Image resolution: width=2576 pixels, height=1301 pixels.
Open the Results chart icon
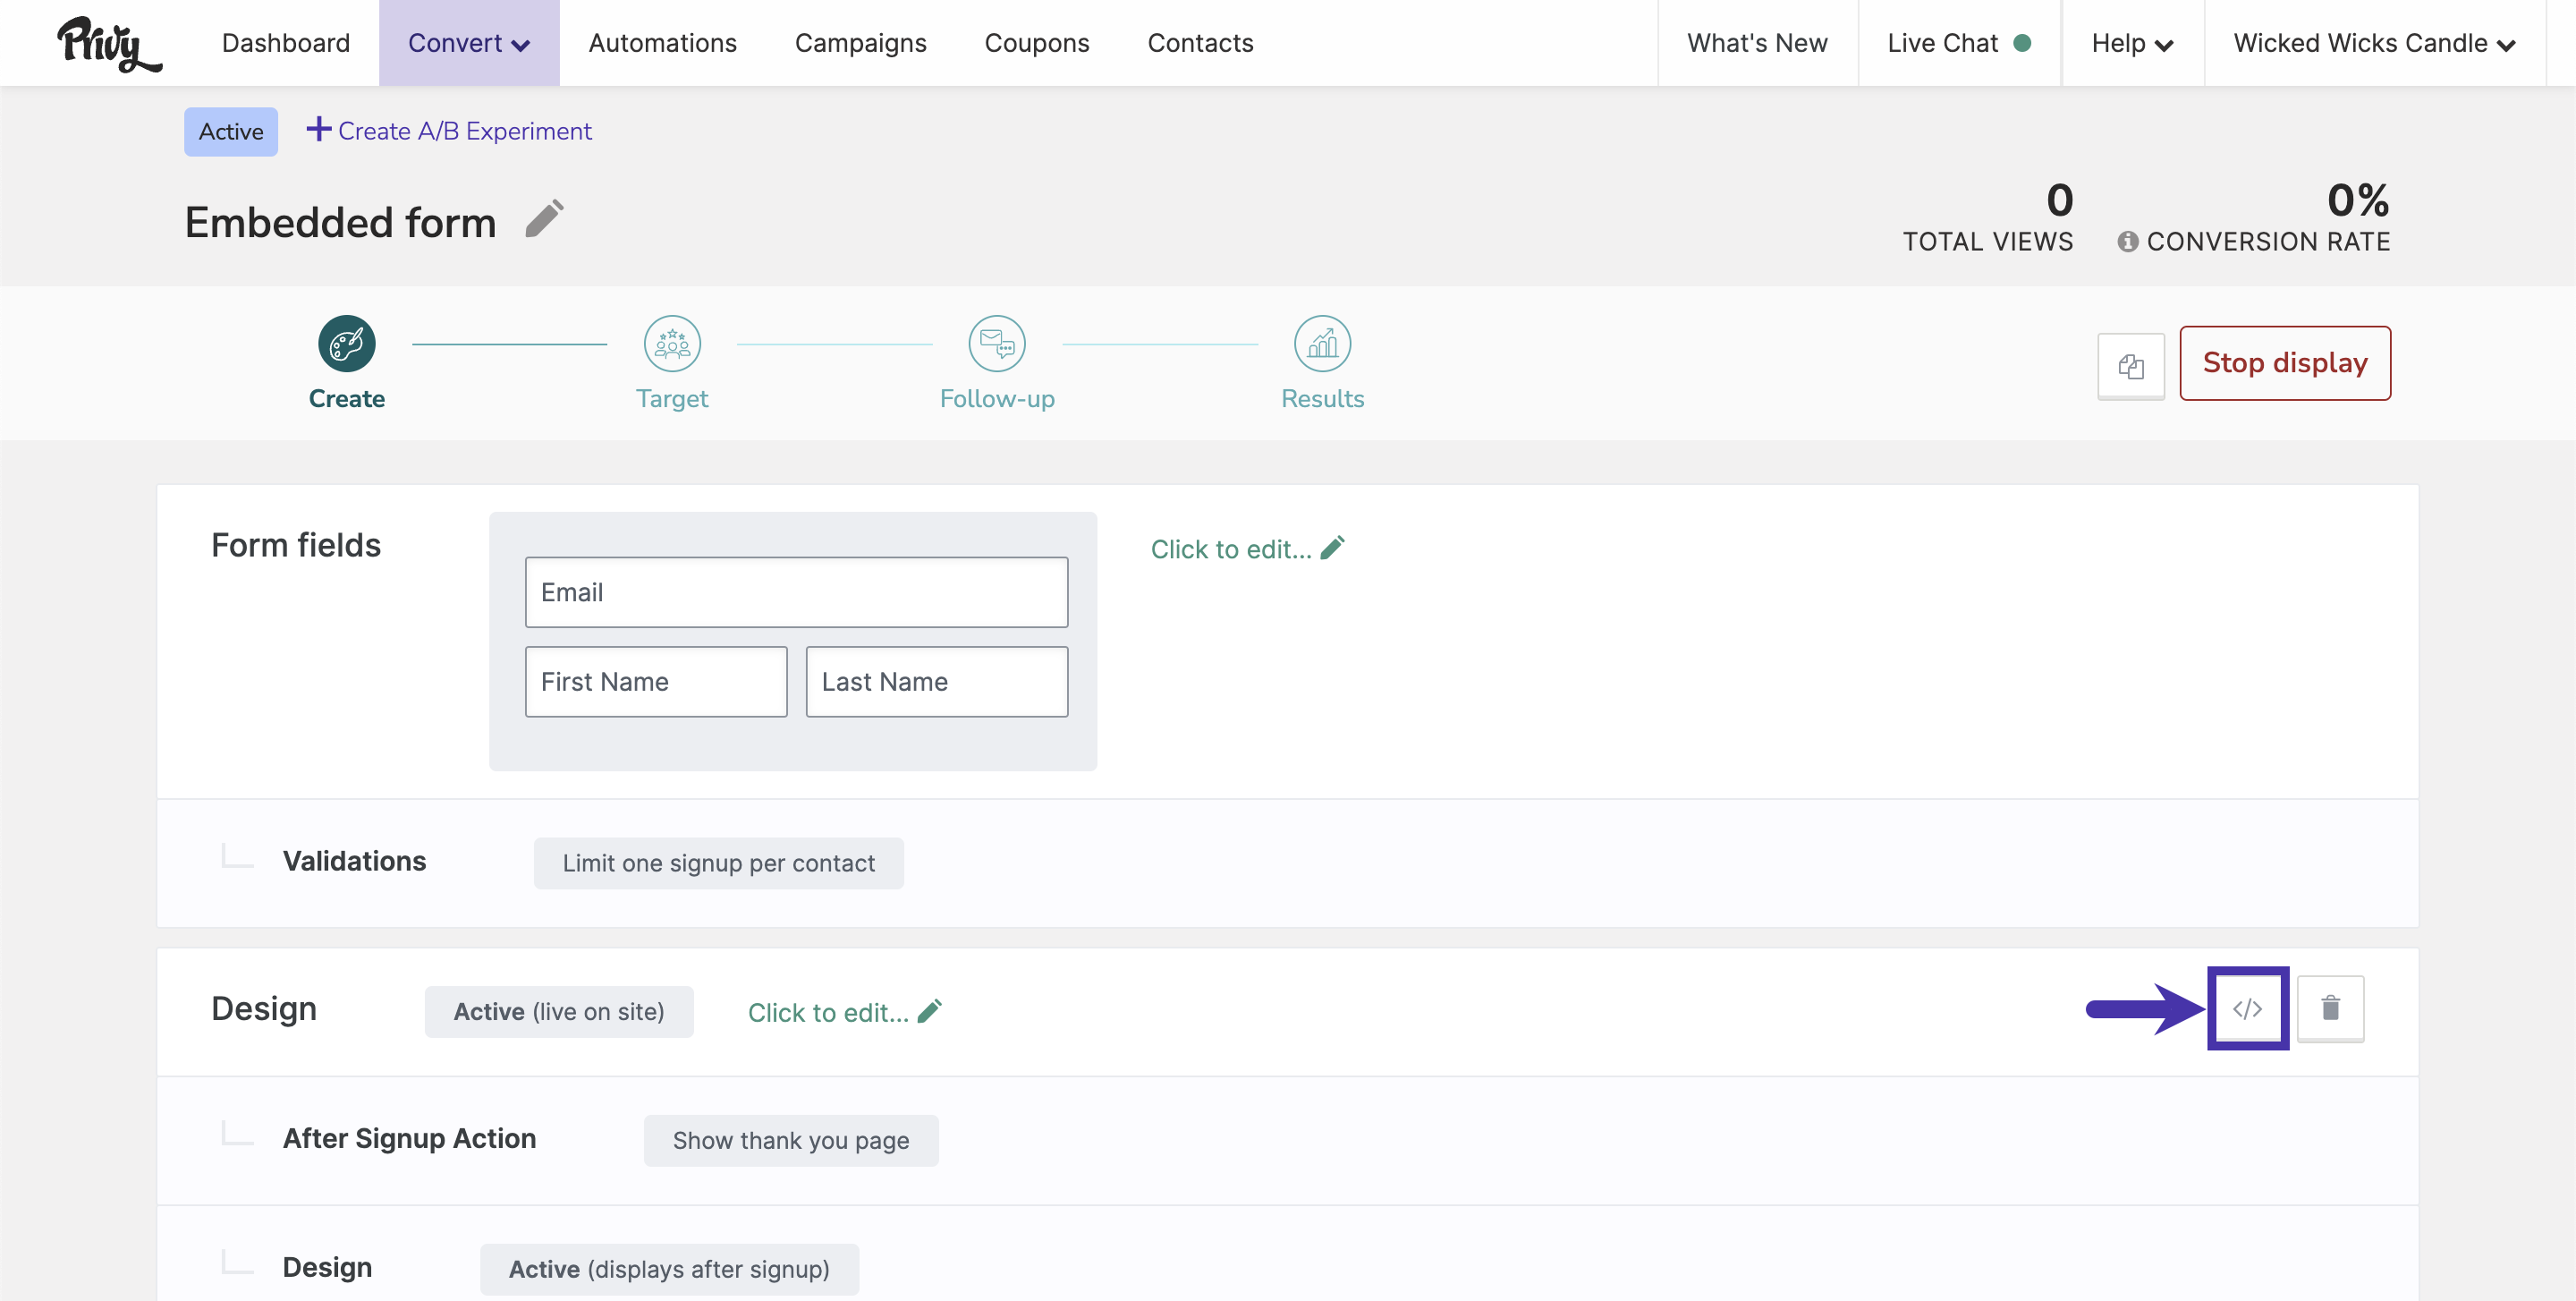1322,344
